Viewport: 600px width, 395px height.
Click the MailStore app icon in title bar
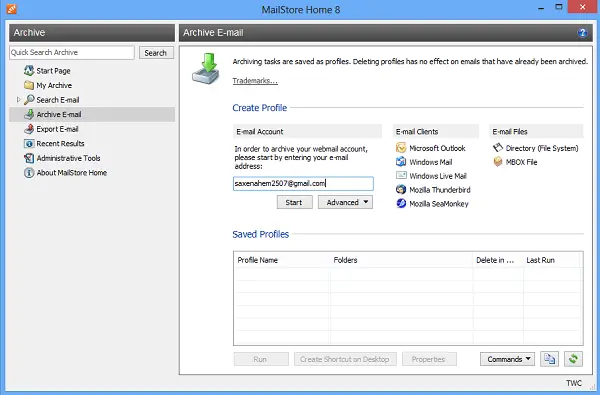tap(11, 8)
